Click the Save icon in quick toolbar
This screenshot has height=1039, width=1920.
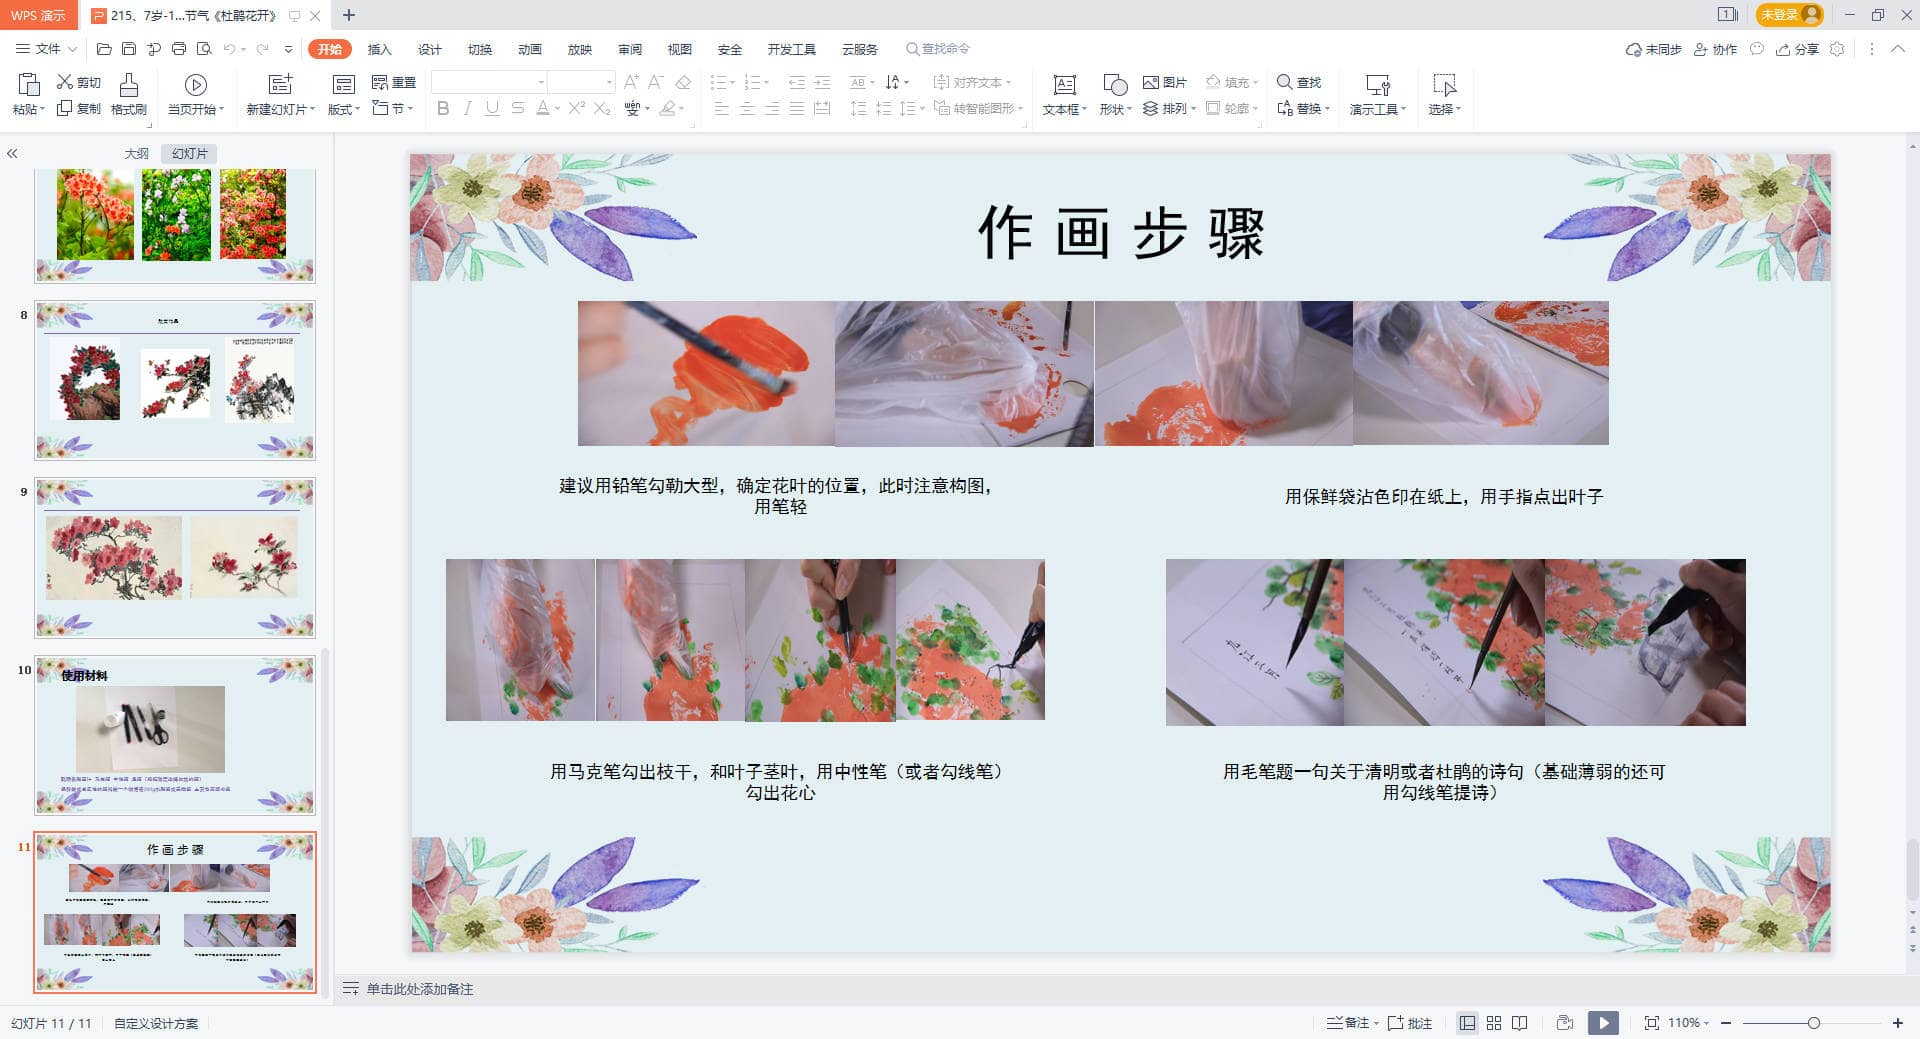coord(129,49)
